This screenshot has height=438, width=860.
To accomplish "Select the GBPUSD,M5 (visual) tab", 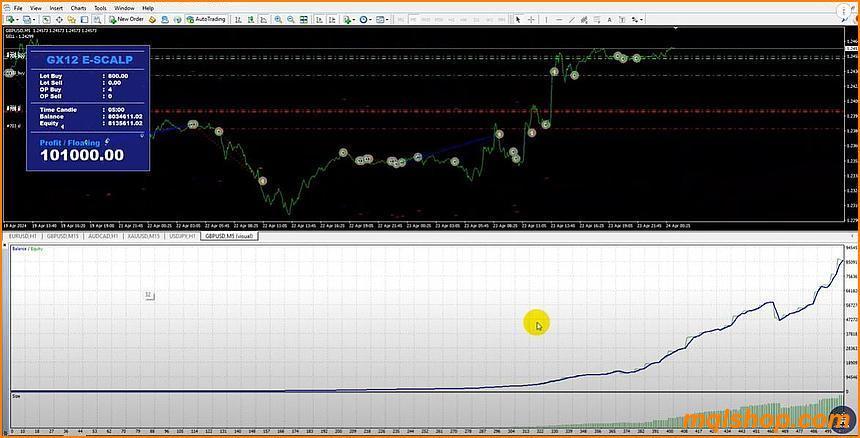I will point(229,236).
